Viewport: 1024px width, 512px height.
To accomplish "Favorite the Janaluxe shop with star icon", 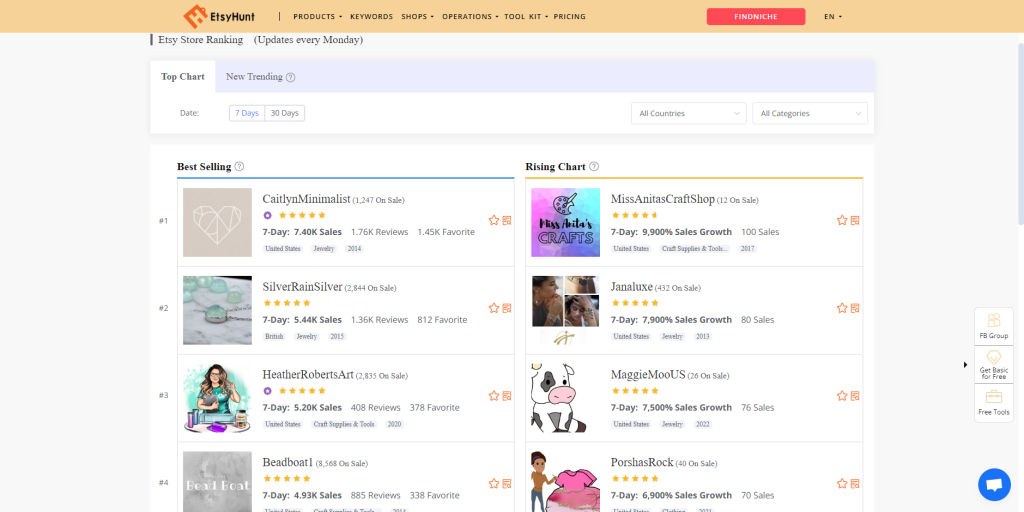I will pos(842,308).
